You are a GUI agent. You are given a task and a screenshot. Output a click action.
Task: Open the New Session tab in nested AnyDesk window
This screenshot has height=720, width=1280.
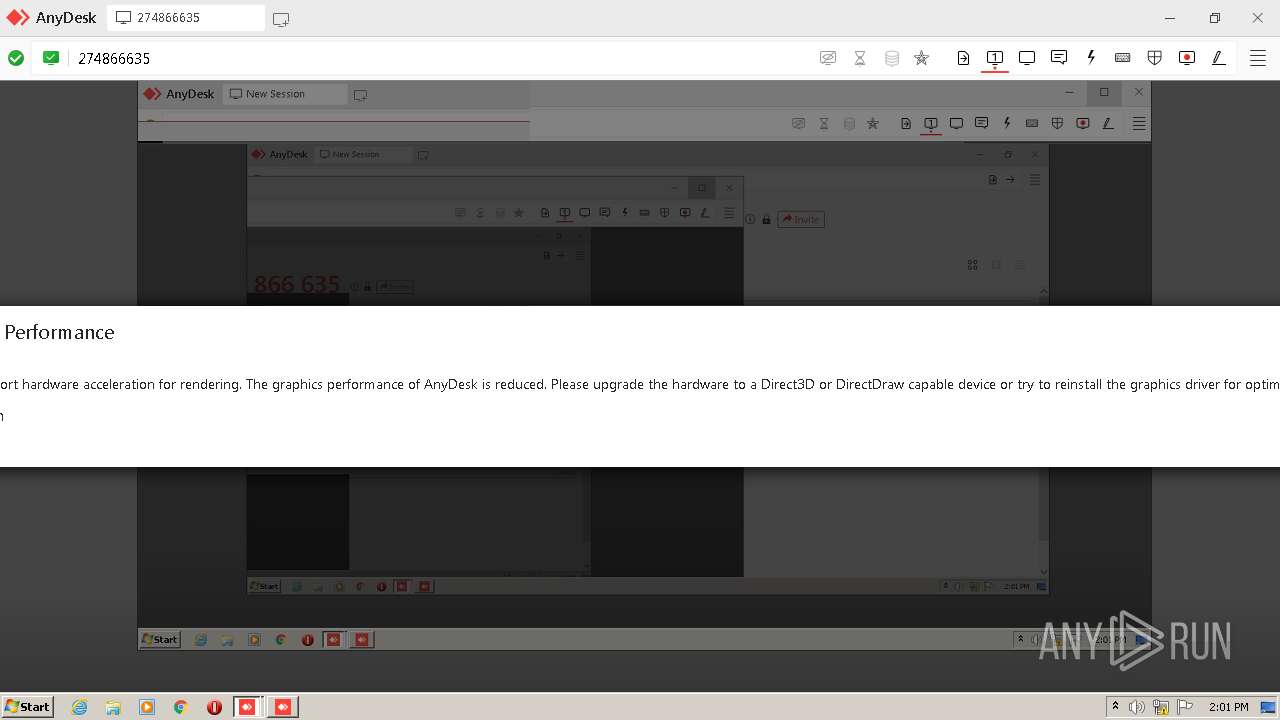285,94
